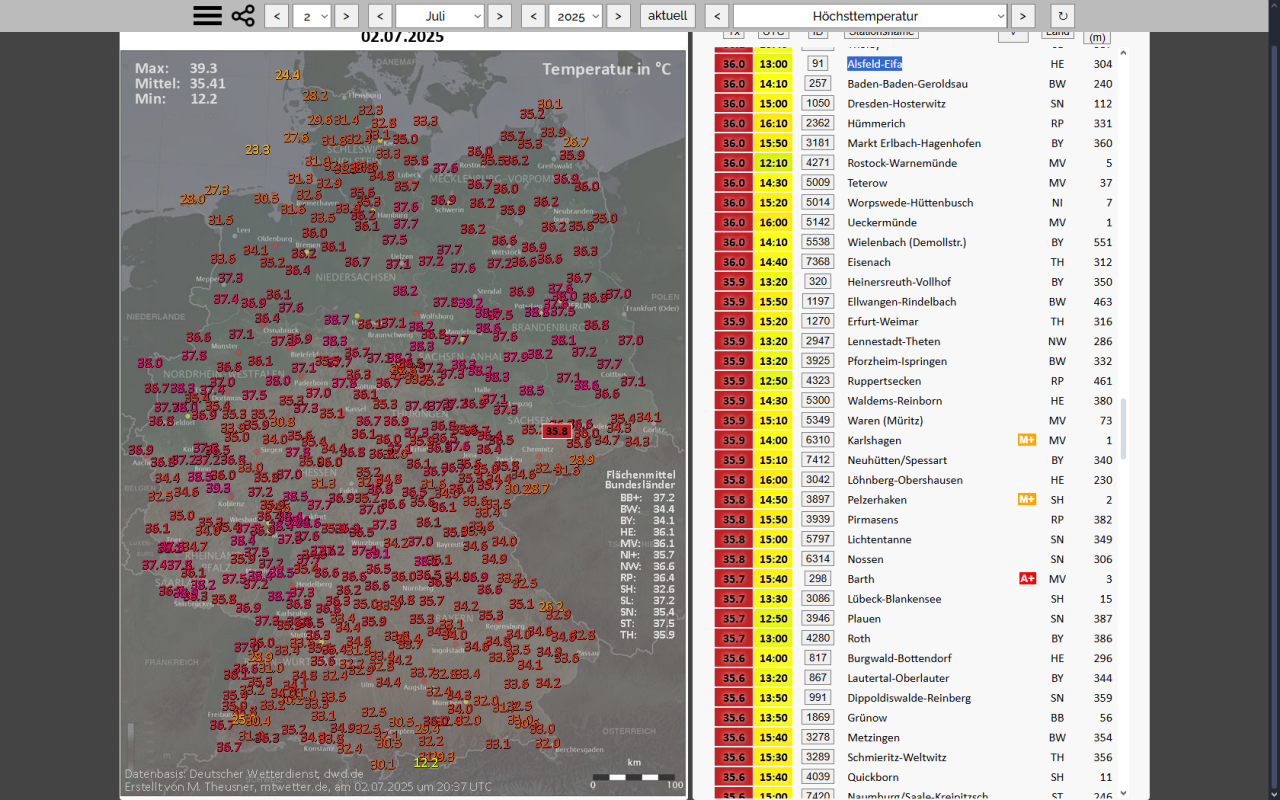1280x800 pixels.
Task: Click station ID 6310 button for Karlshagen
Action: point(818,440)
